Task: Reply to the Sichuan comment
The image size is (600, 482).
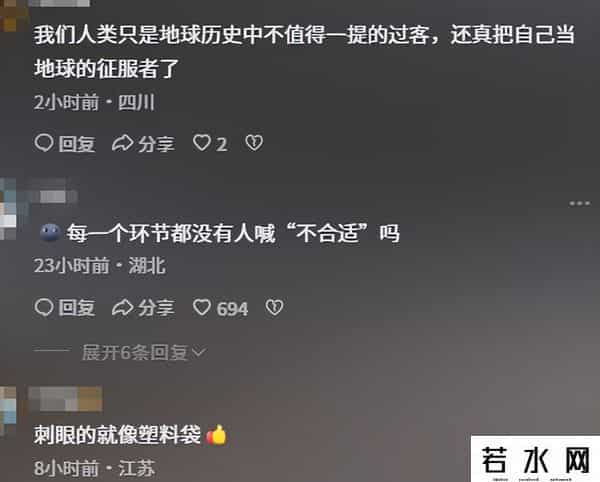Action: 65,144
